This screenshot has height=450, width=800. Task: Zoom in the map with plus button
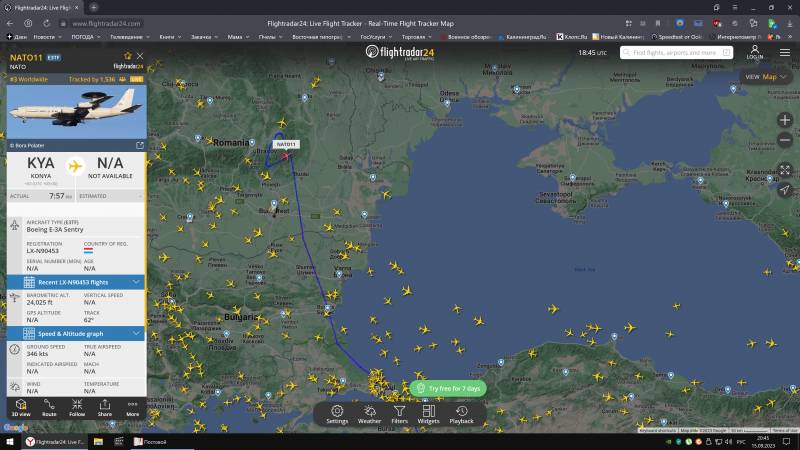785,120
